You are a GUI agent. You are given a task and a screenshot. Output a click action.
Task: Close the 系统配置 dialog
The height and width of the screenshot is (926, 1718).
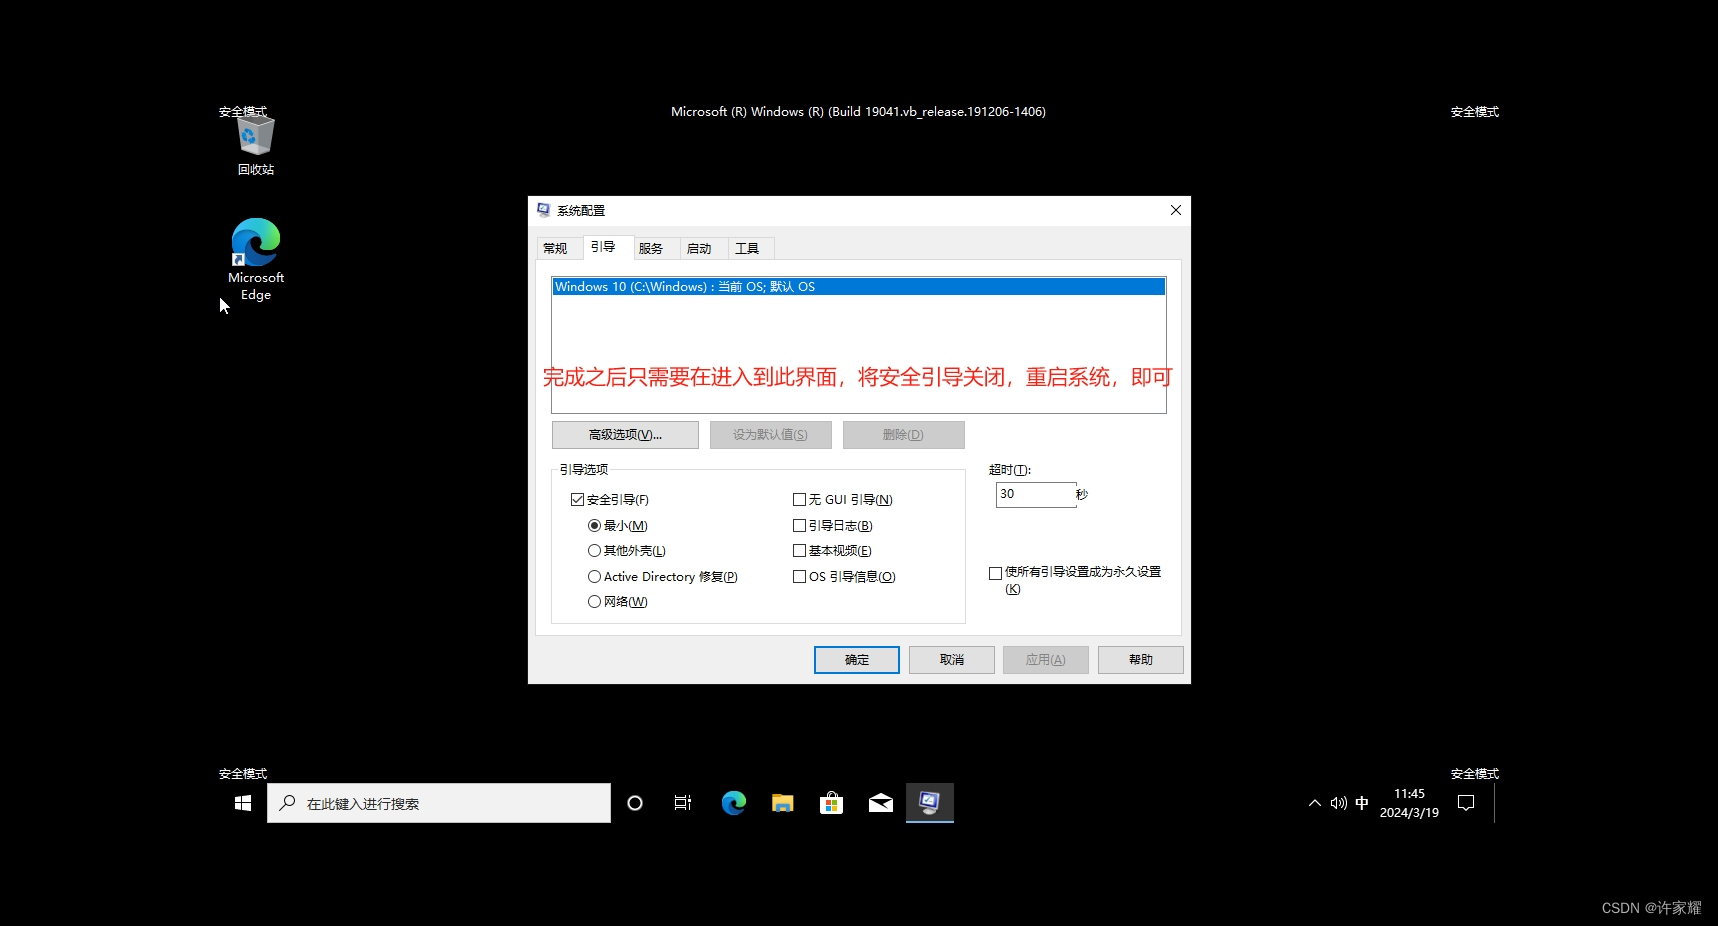coord(1176,210)
